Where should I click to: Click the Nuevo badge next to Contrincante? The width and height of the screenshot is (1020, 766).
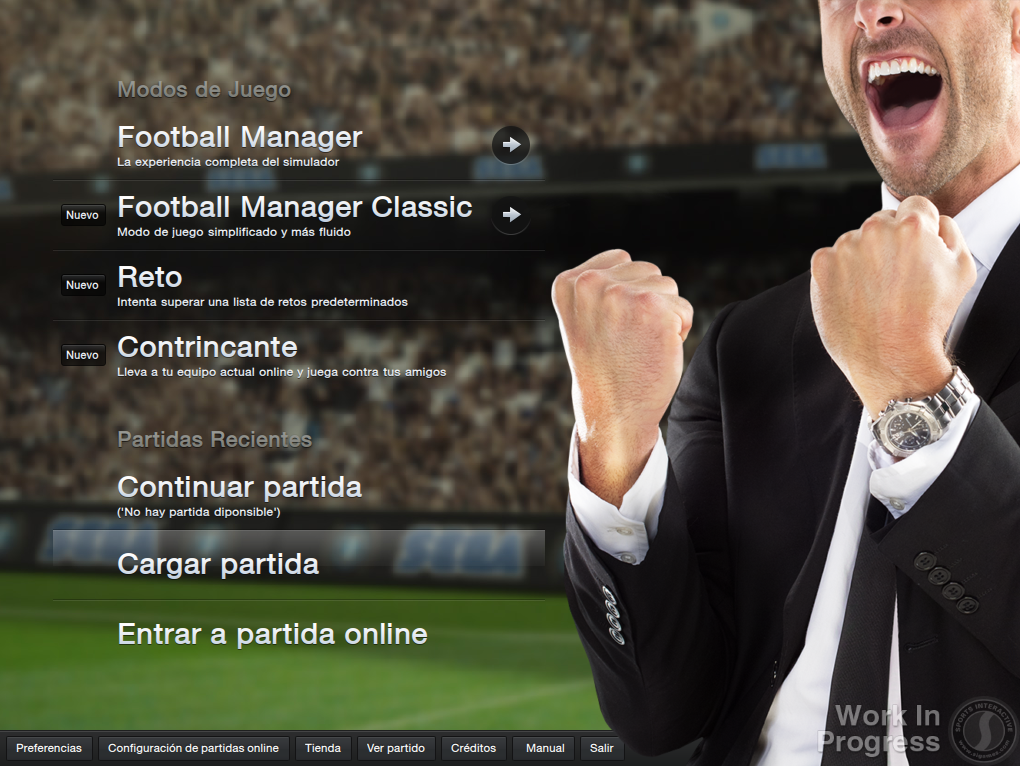tap(83, 355)
